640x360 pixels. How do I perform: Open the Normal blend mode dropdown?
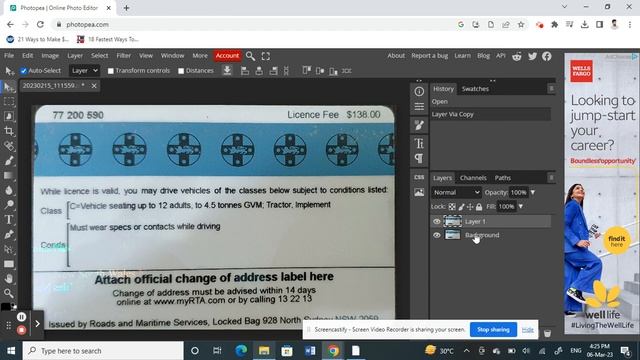[x=456, y=192]
